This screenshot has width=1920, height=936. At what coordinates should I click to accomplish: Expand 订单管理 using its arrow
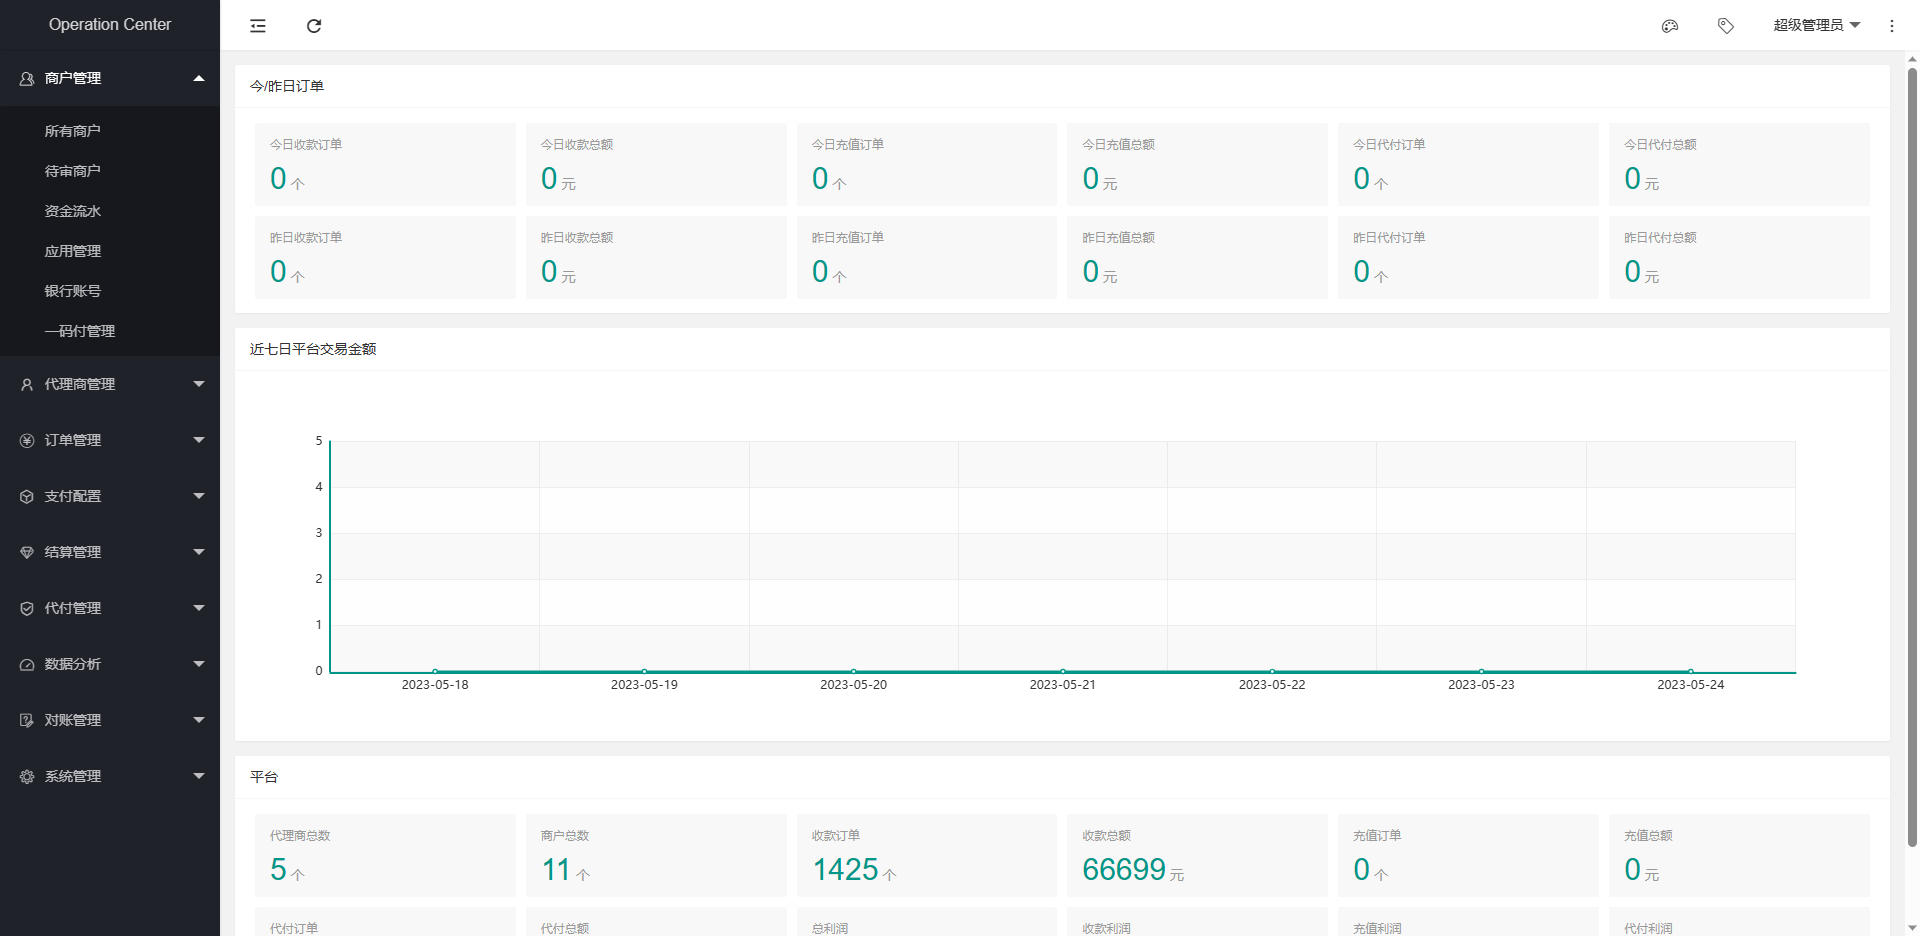(199, 440)
